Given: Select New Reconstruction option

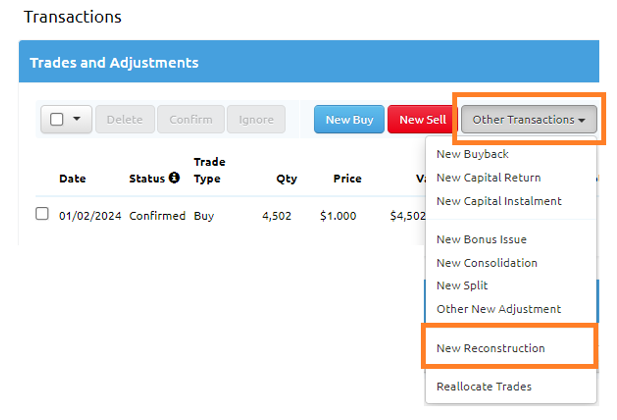Looking at the screenshot, I should click(491, 348).
